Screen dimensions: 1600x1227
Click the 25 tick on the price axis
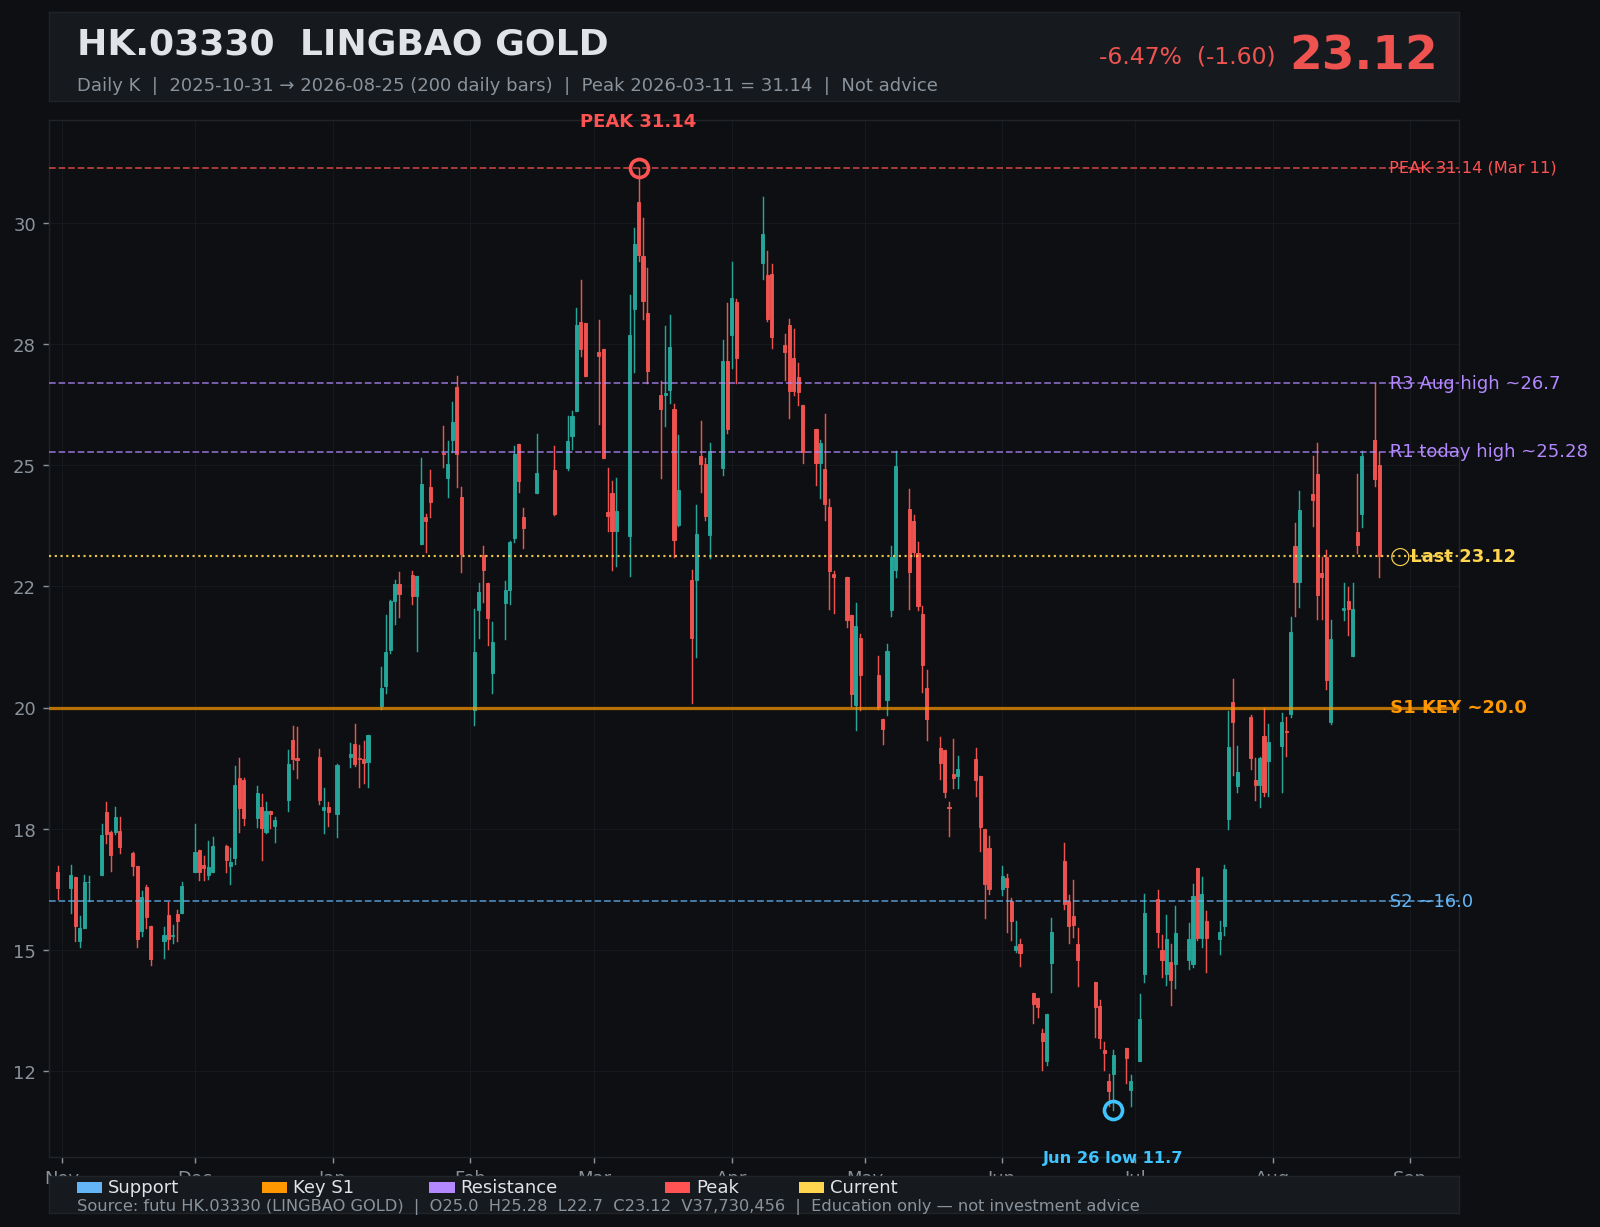point(25,466)
